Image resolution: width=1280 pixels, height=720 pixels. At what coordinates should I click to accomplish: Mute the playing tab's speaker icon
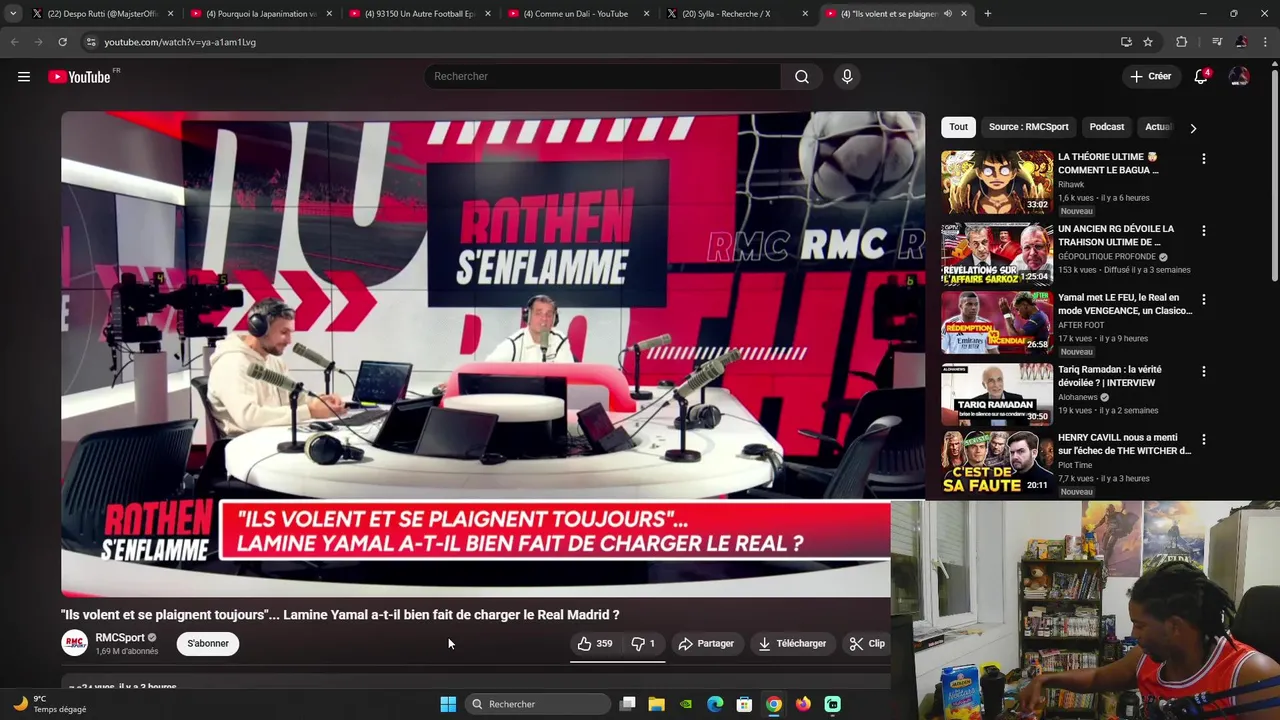point(947,14)
